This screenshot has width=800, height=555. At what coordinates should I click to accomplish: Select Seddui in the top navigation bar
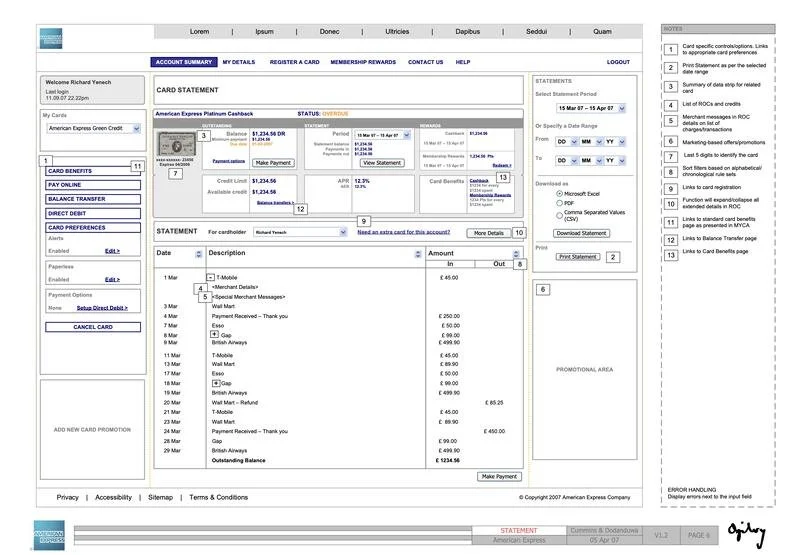pyautogui.click(x=536, y=32)
